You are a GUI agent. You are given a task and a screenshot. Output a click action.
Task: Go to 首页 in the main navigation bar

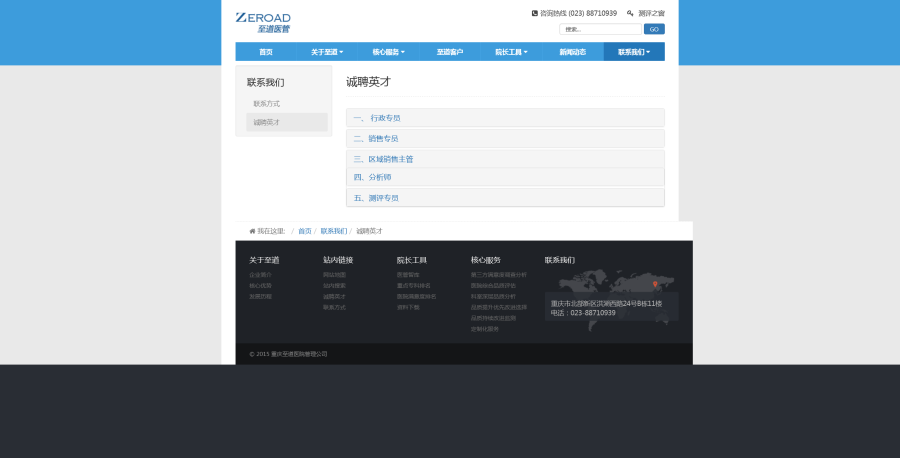[x=266, y=52]
